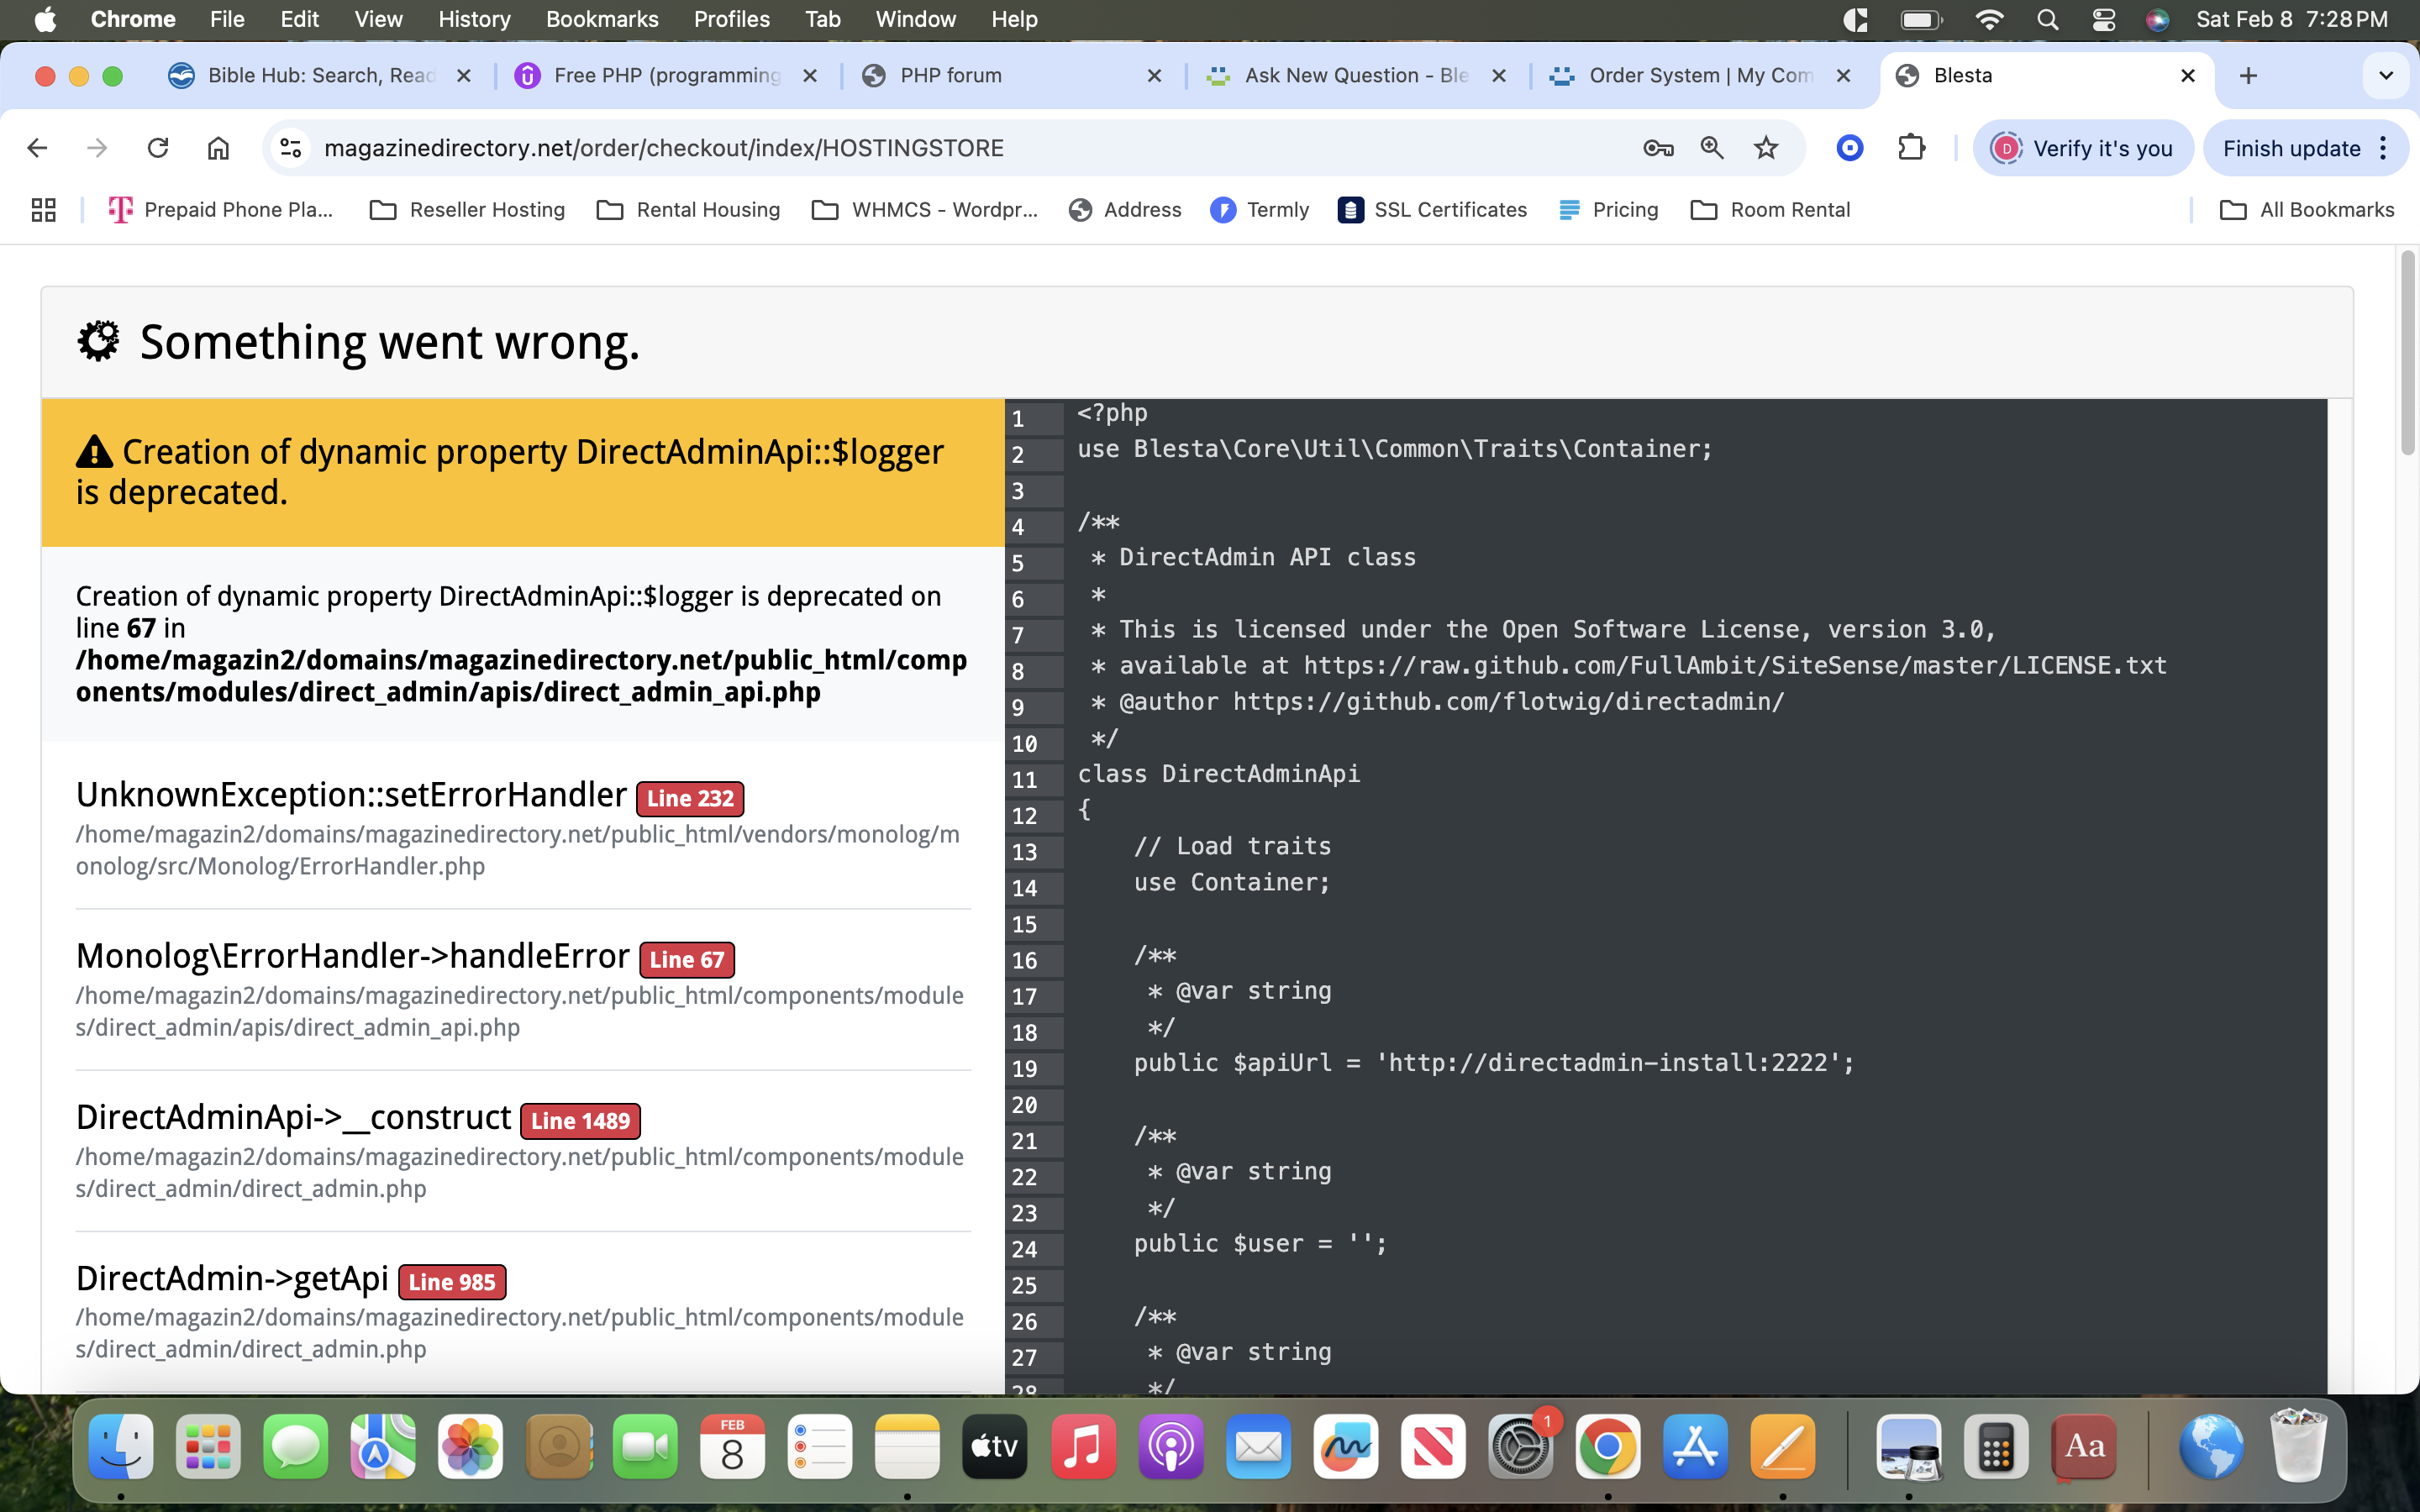Open the SSL Certificates bookmark
Screen dimensions: 2420x1512
pos(1432,210)
